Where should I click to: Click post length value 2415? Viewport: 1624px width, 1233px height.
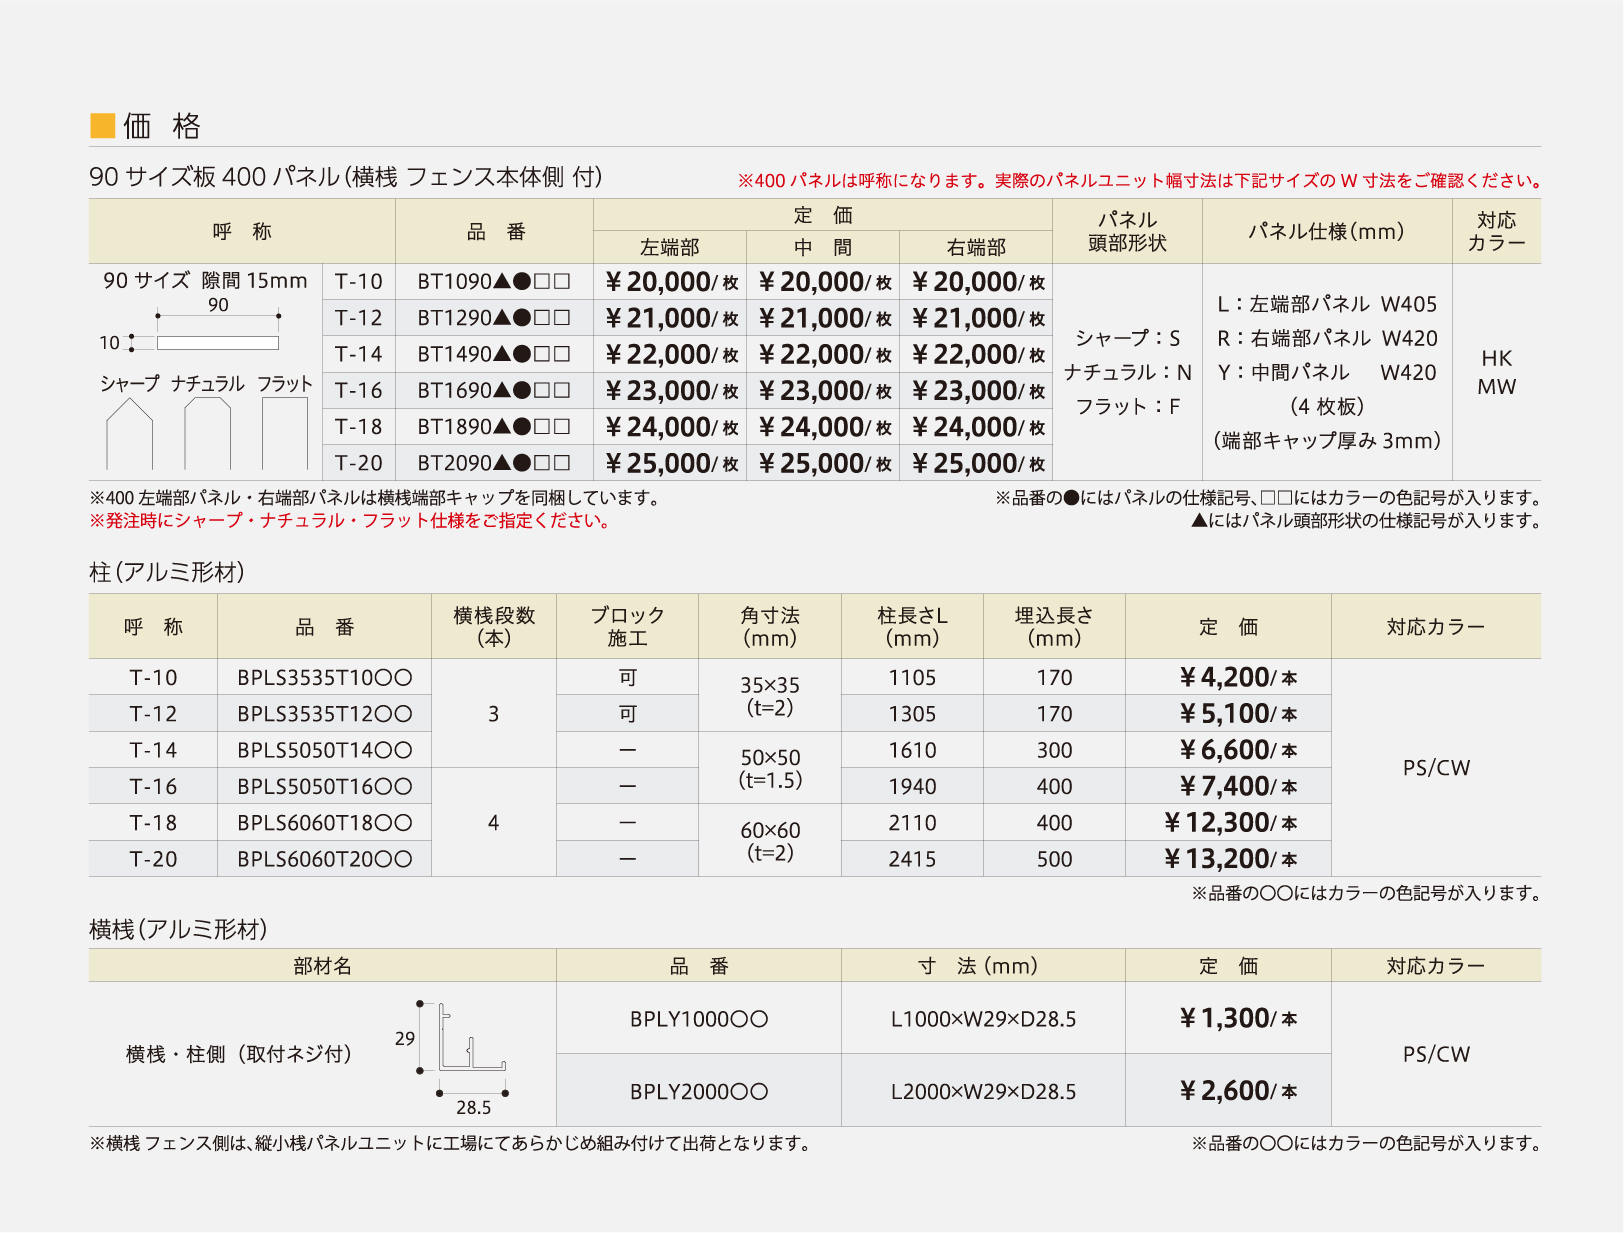pos(912,859)
